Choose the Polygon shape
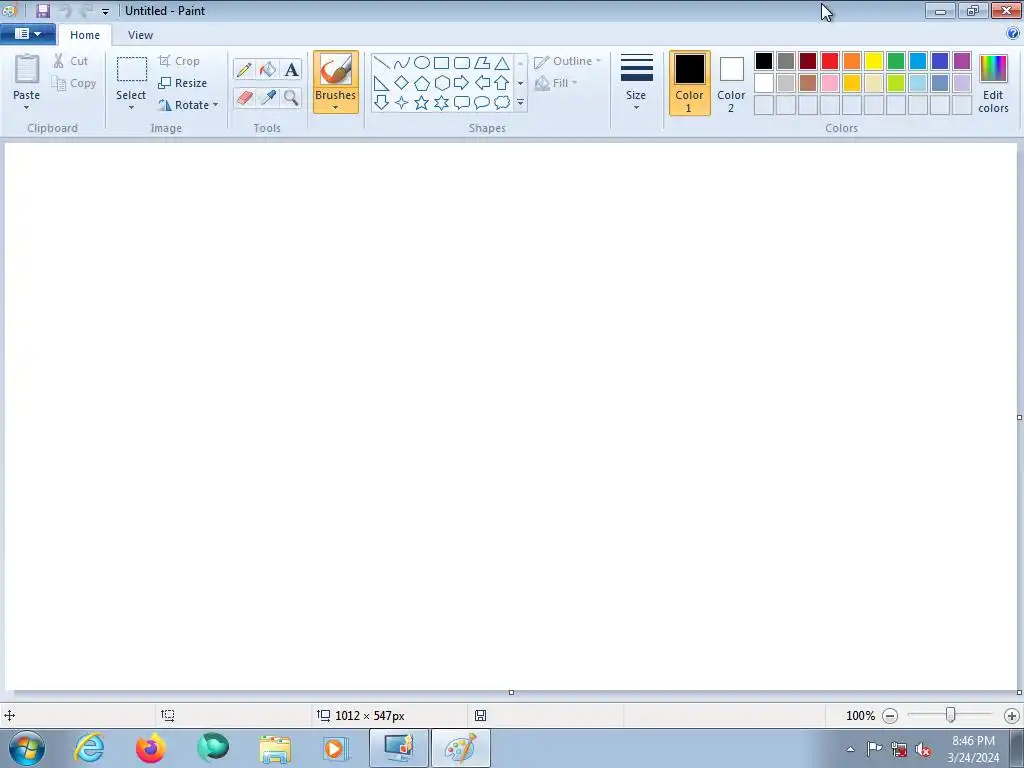Viewport: 1024px width, 768px height. pos(482,63)
